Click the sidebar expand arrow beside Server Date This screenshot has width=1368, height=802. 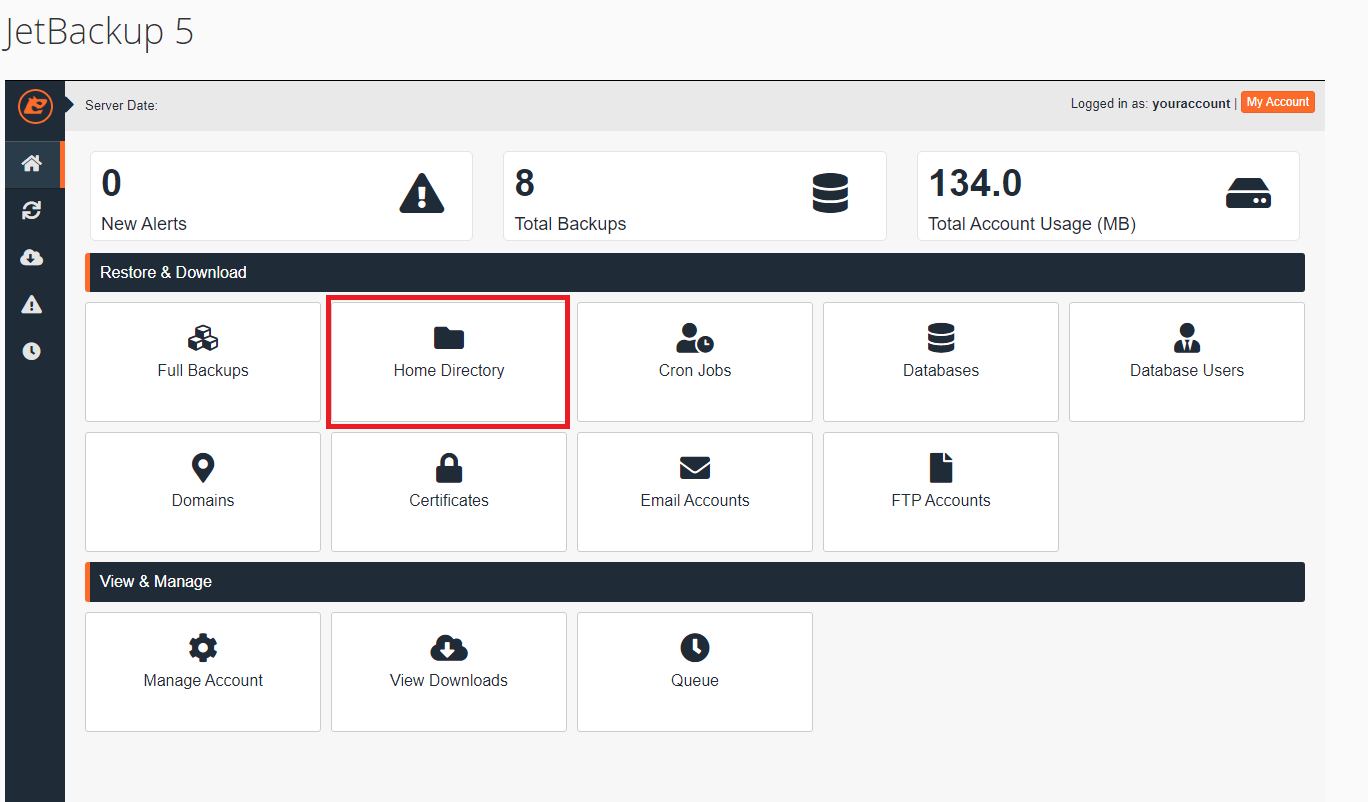point(70,104)
